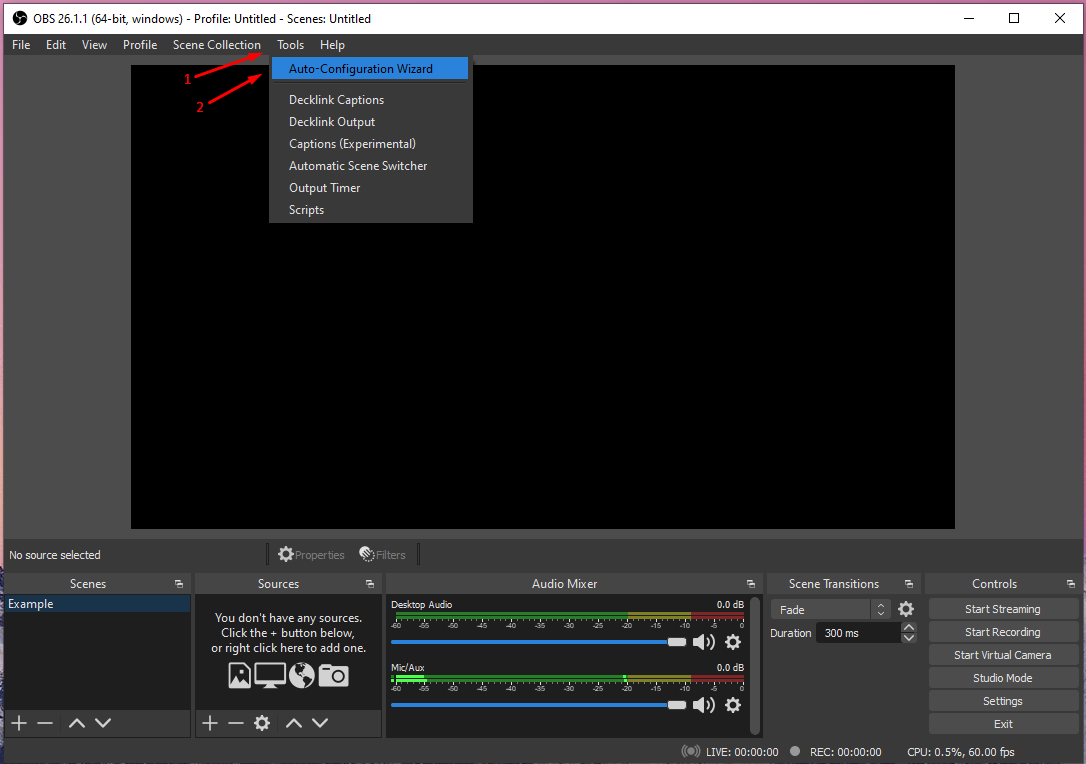The height and width of the screenshot is (764, 1086).
Task: Move scene down in Scenes list
Action: [103, 723]
